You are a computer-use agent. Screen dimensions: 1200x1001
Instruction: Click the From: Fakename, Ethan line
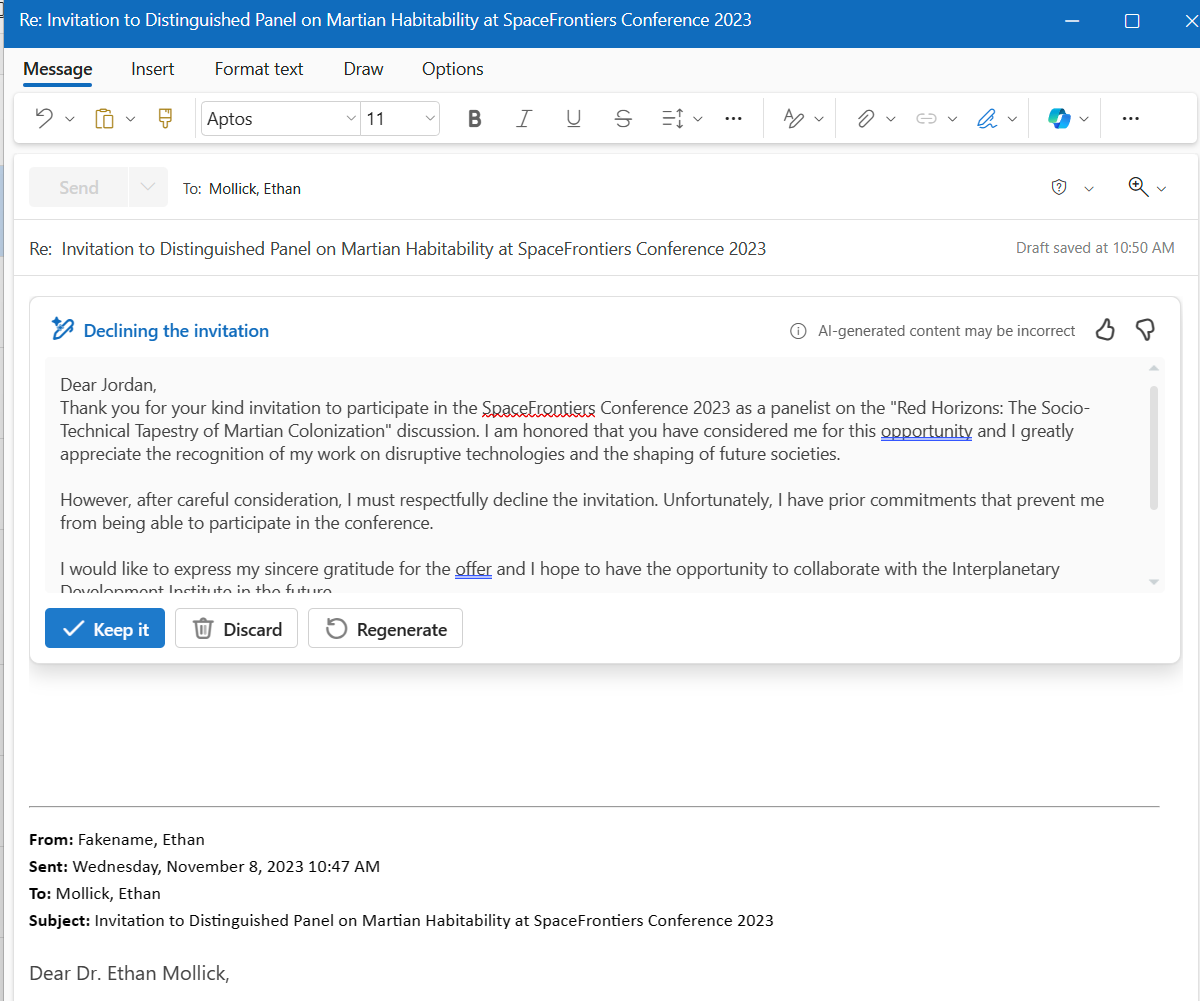click(117, 839)
